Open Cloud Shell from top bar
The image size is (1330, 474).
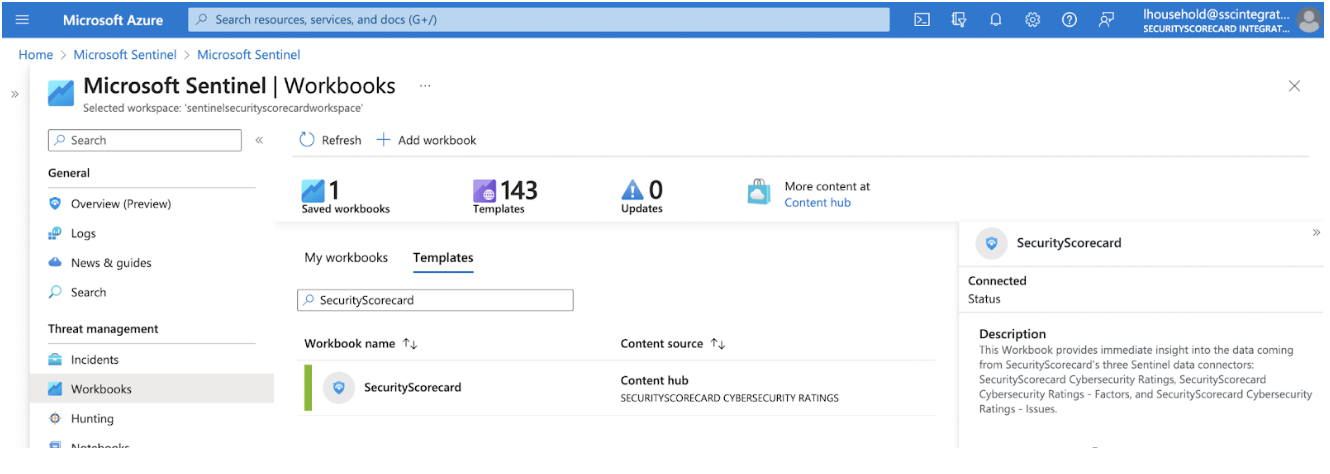pos(922,20)
